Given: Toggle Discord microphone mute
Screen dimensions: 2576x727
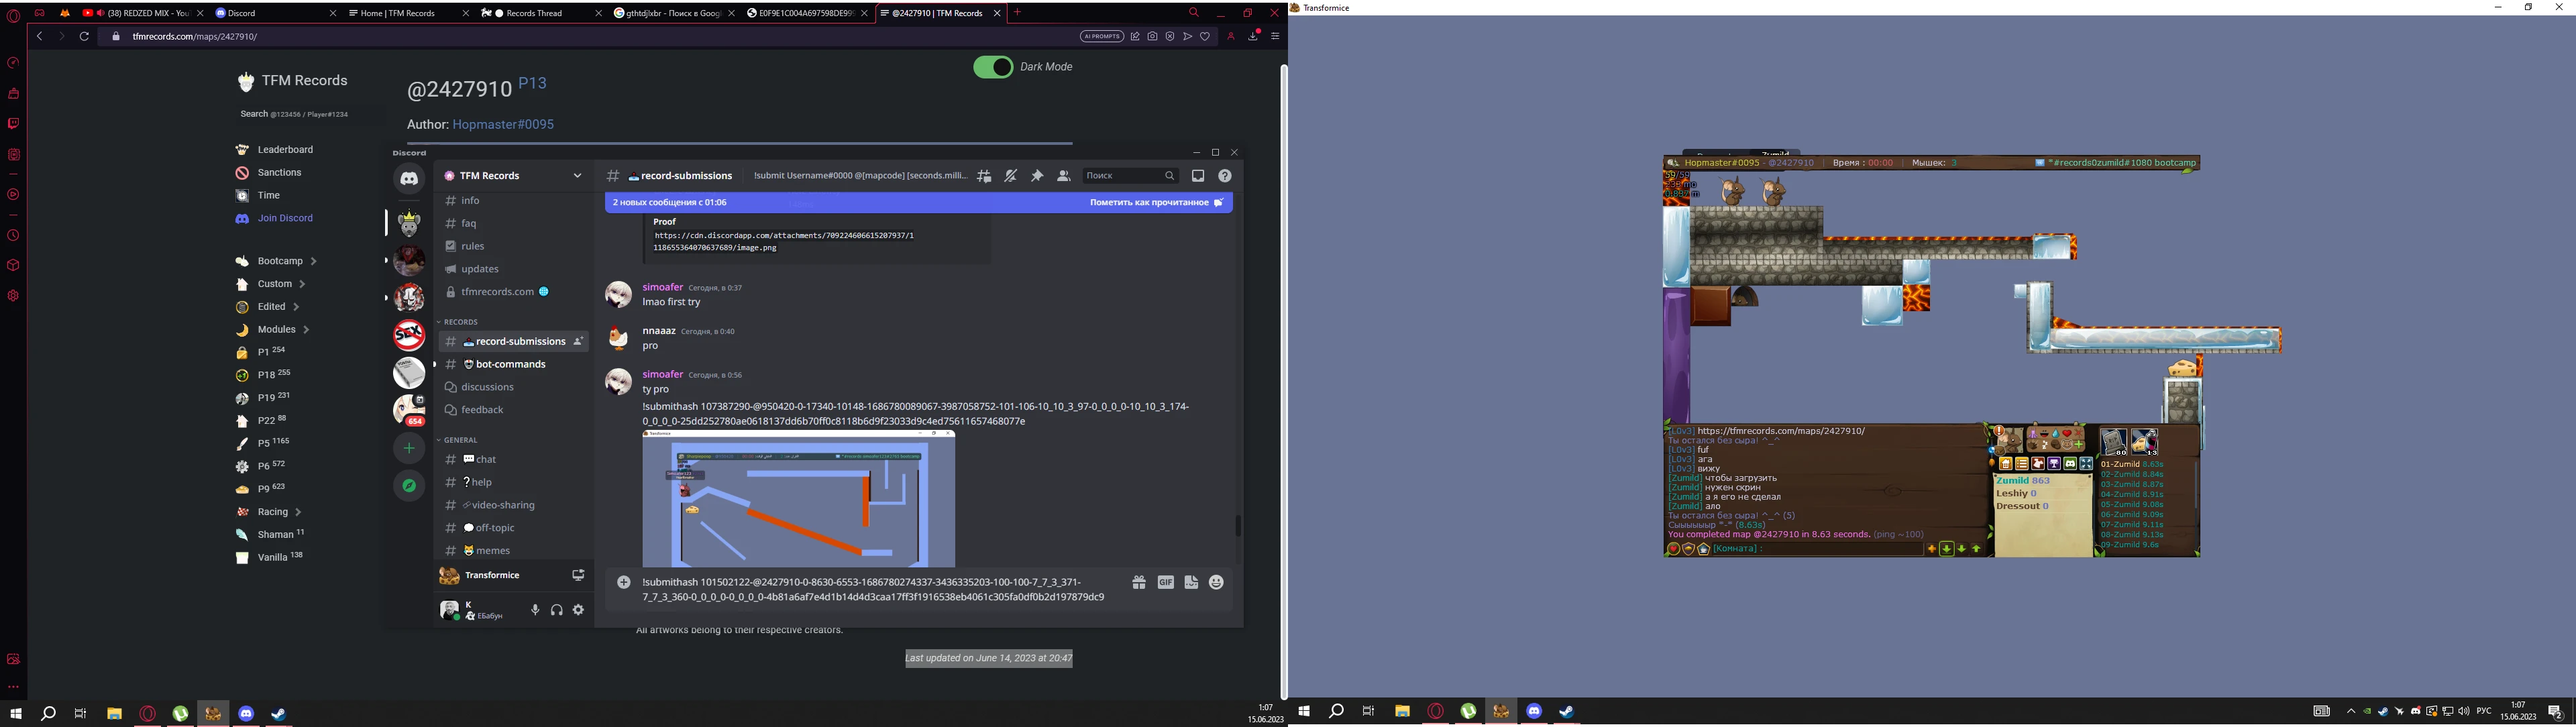Looking at the screenshot, I should click(x=535, y=610).
